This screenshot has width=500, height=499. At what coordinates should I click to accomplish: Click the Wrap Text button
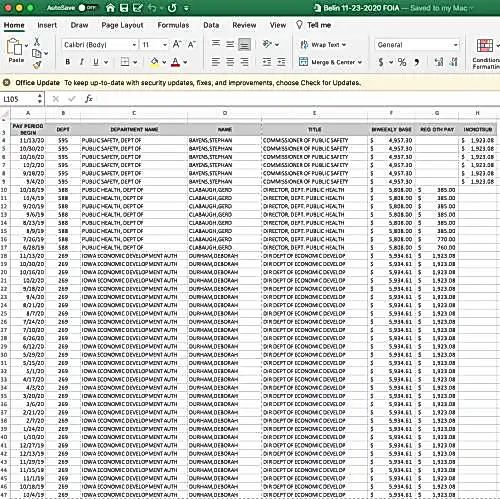323,45
